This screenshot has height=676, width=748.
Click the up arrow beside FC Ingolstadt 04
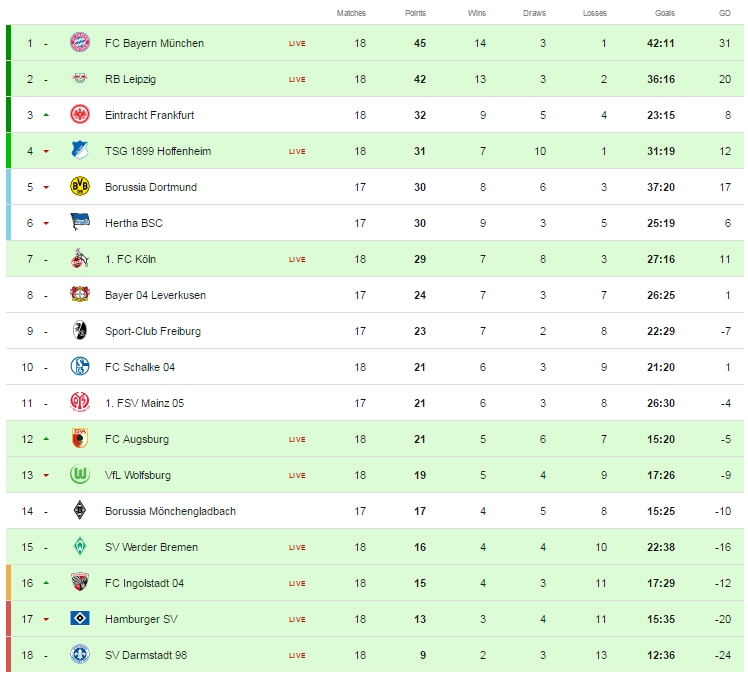tap(45, 583)
